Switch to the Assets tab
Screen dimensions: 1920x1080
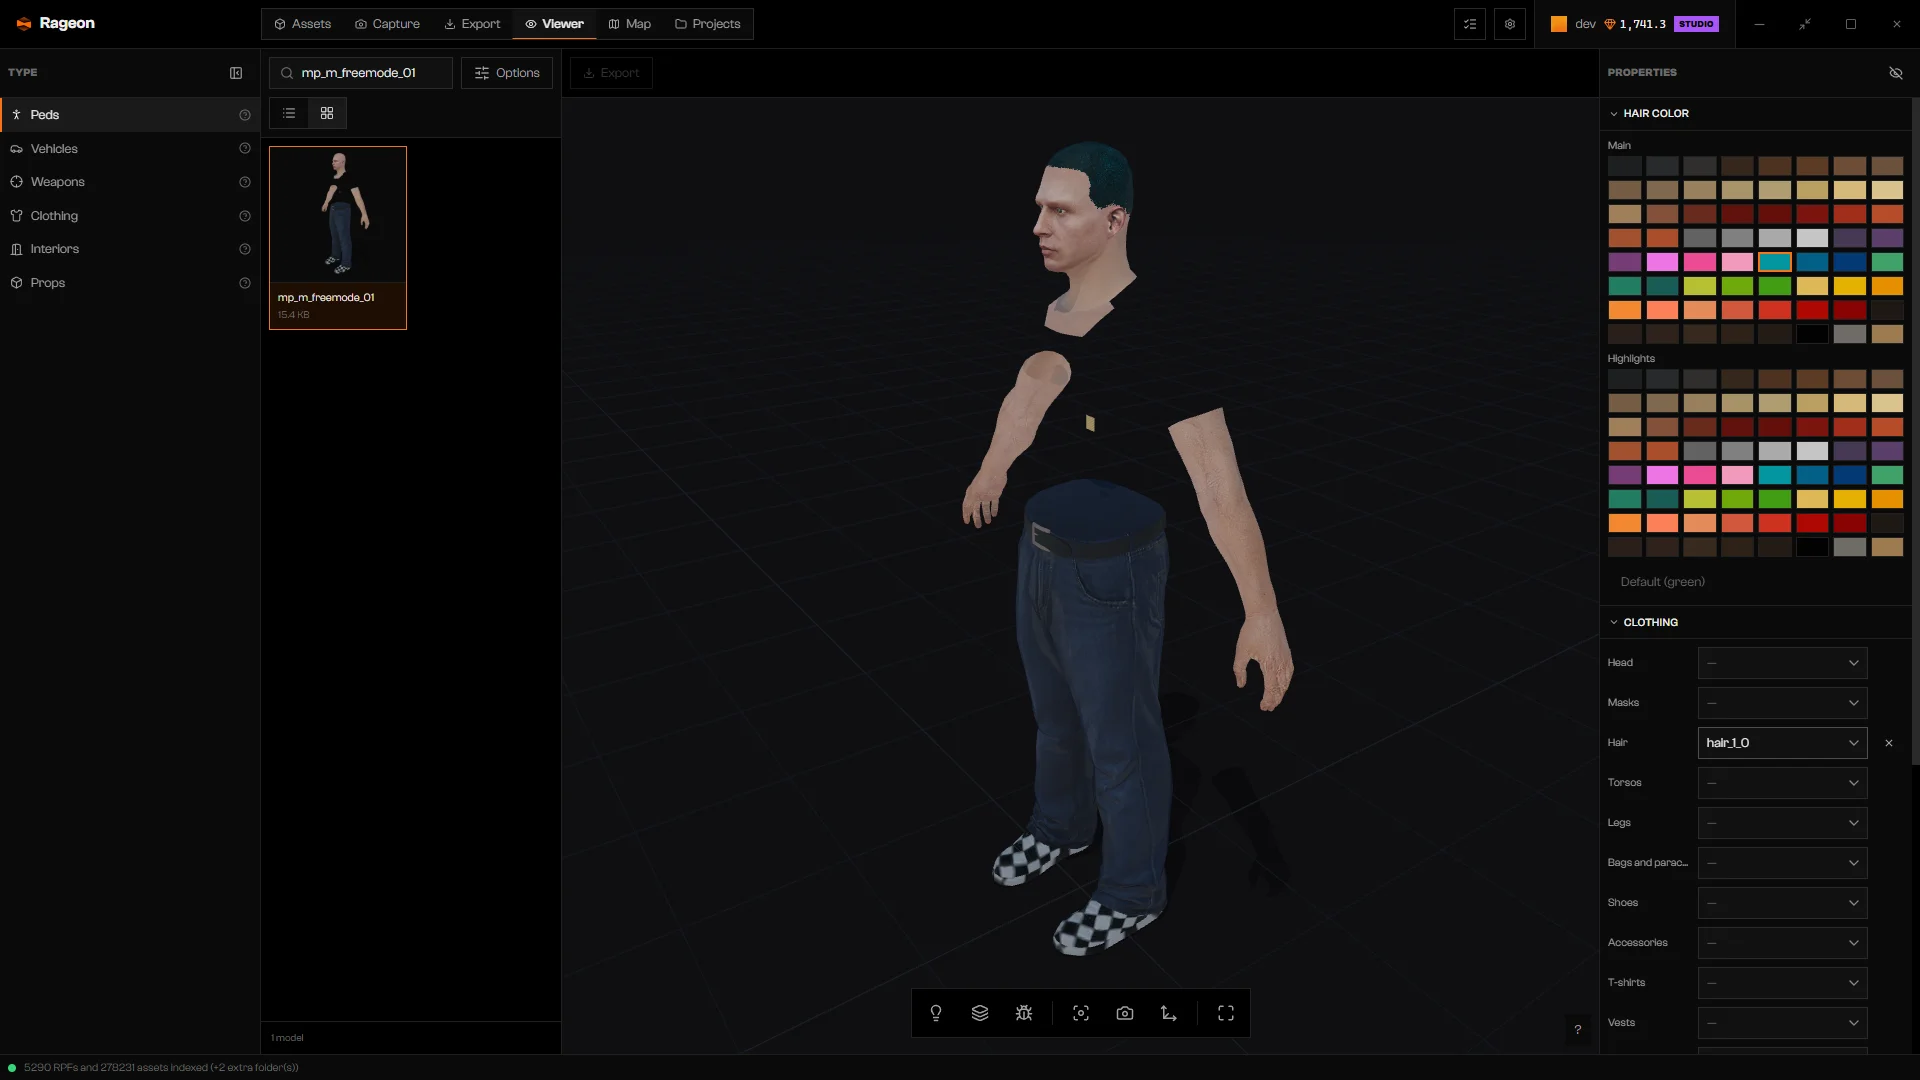(302, 24)
